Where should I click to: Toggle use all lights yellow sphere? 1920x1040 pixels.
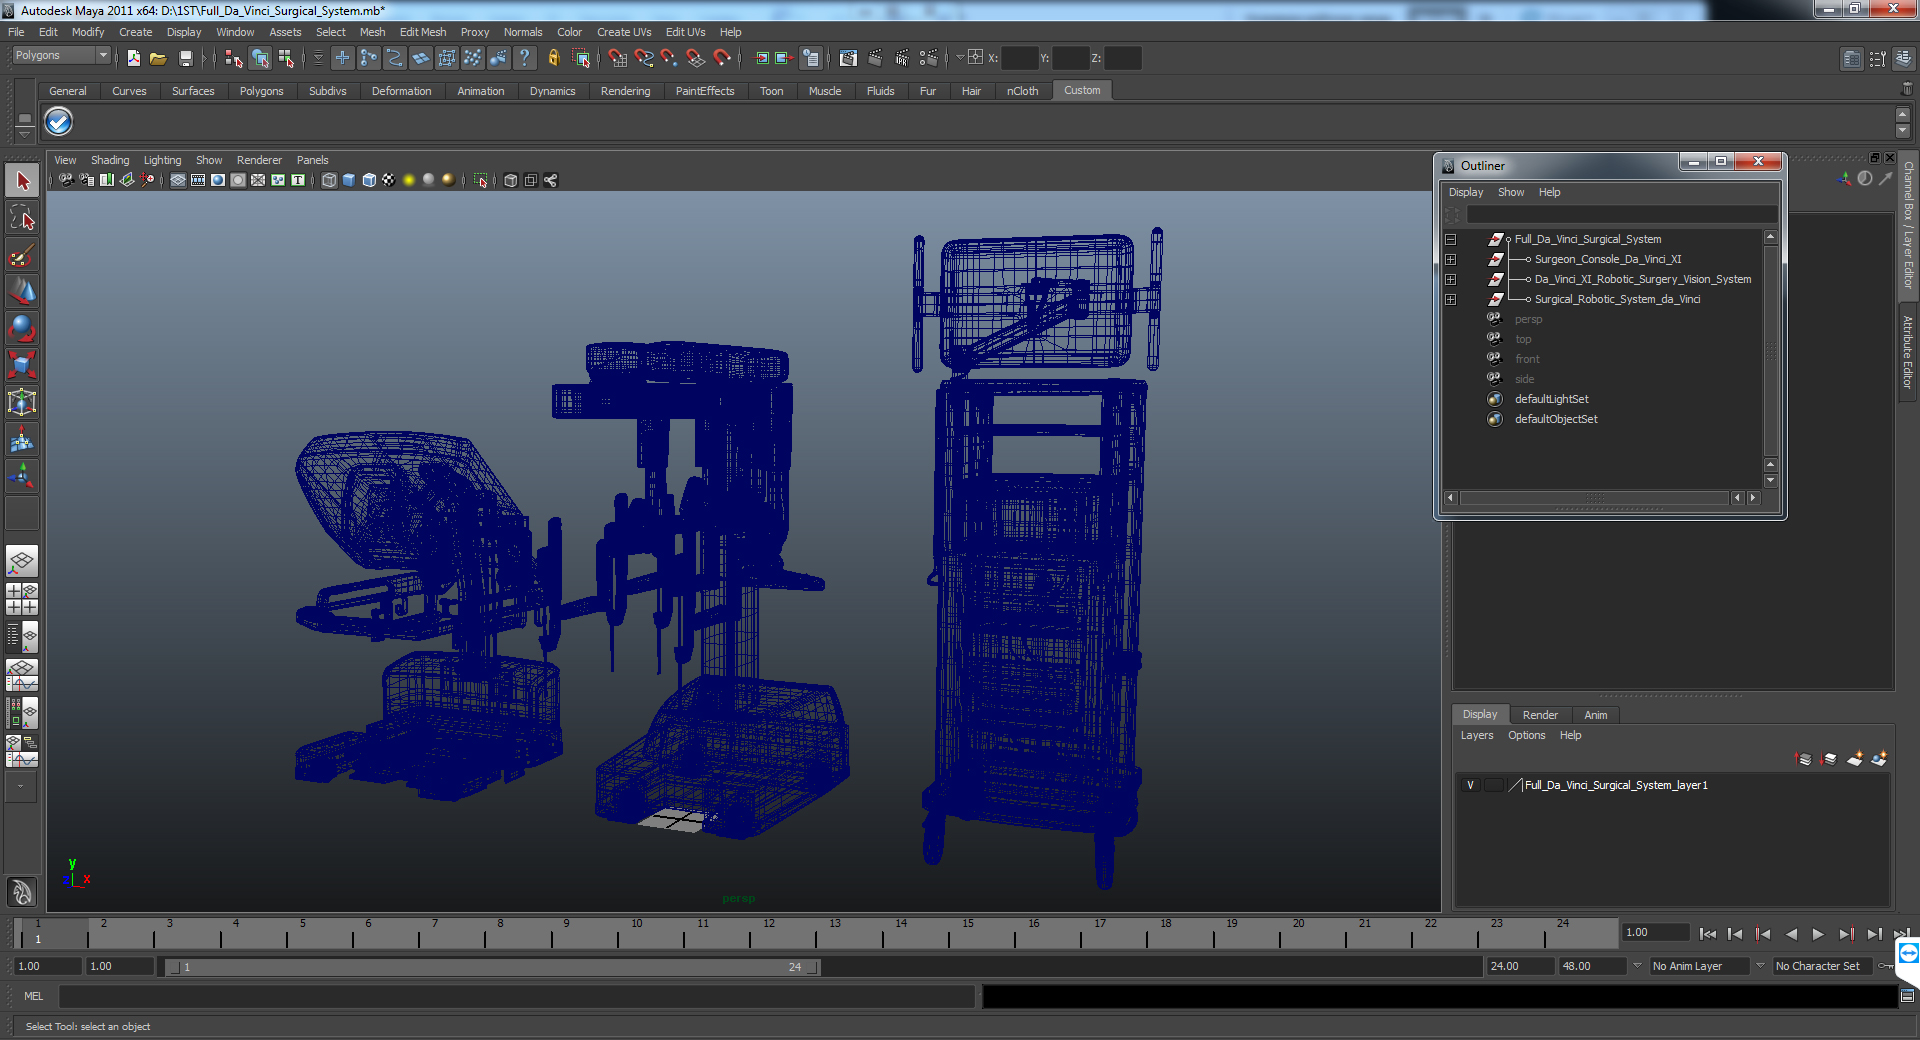pos(409,180)
